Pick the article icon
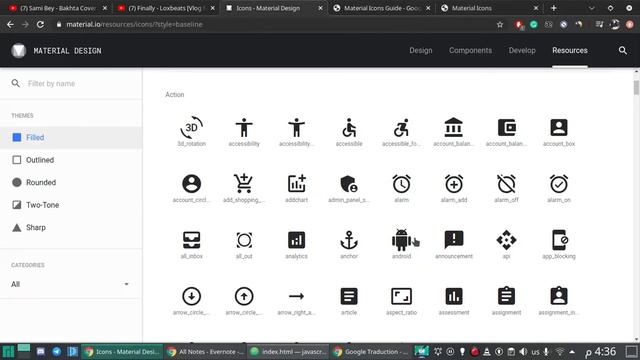Viewport: 640px width, 360px height. pos(349,296)
